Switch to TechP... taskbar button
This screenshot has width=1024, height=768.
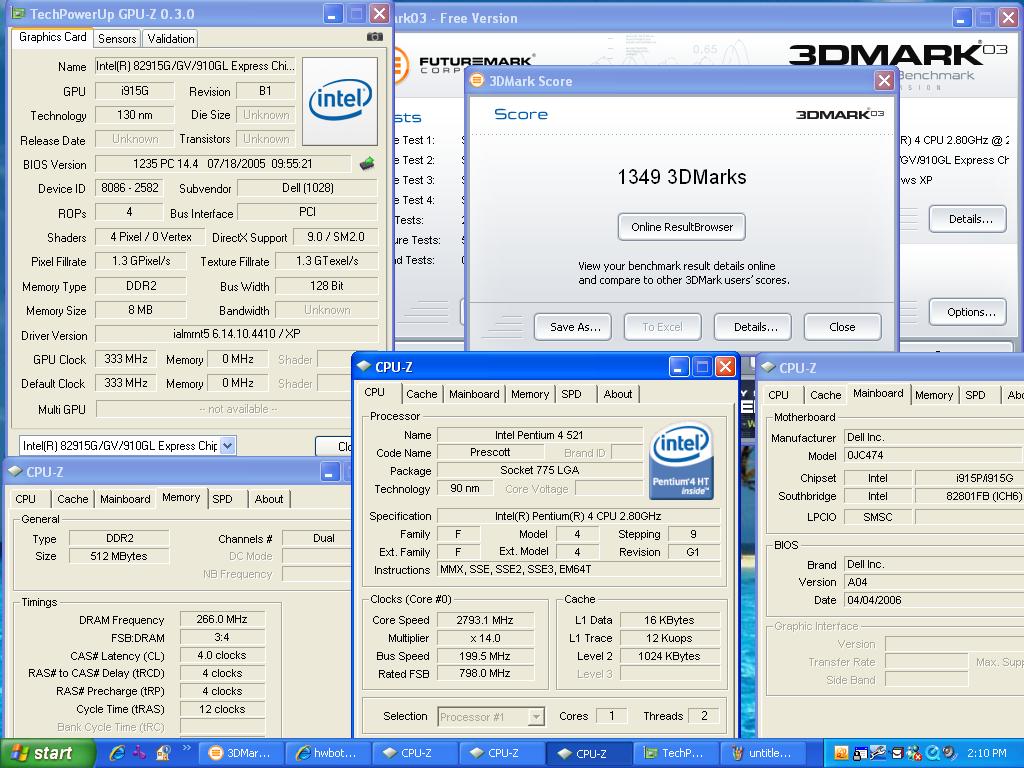click(675, 753)
